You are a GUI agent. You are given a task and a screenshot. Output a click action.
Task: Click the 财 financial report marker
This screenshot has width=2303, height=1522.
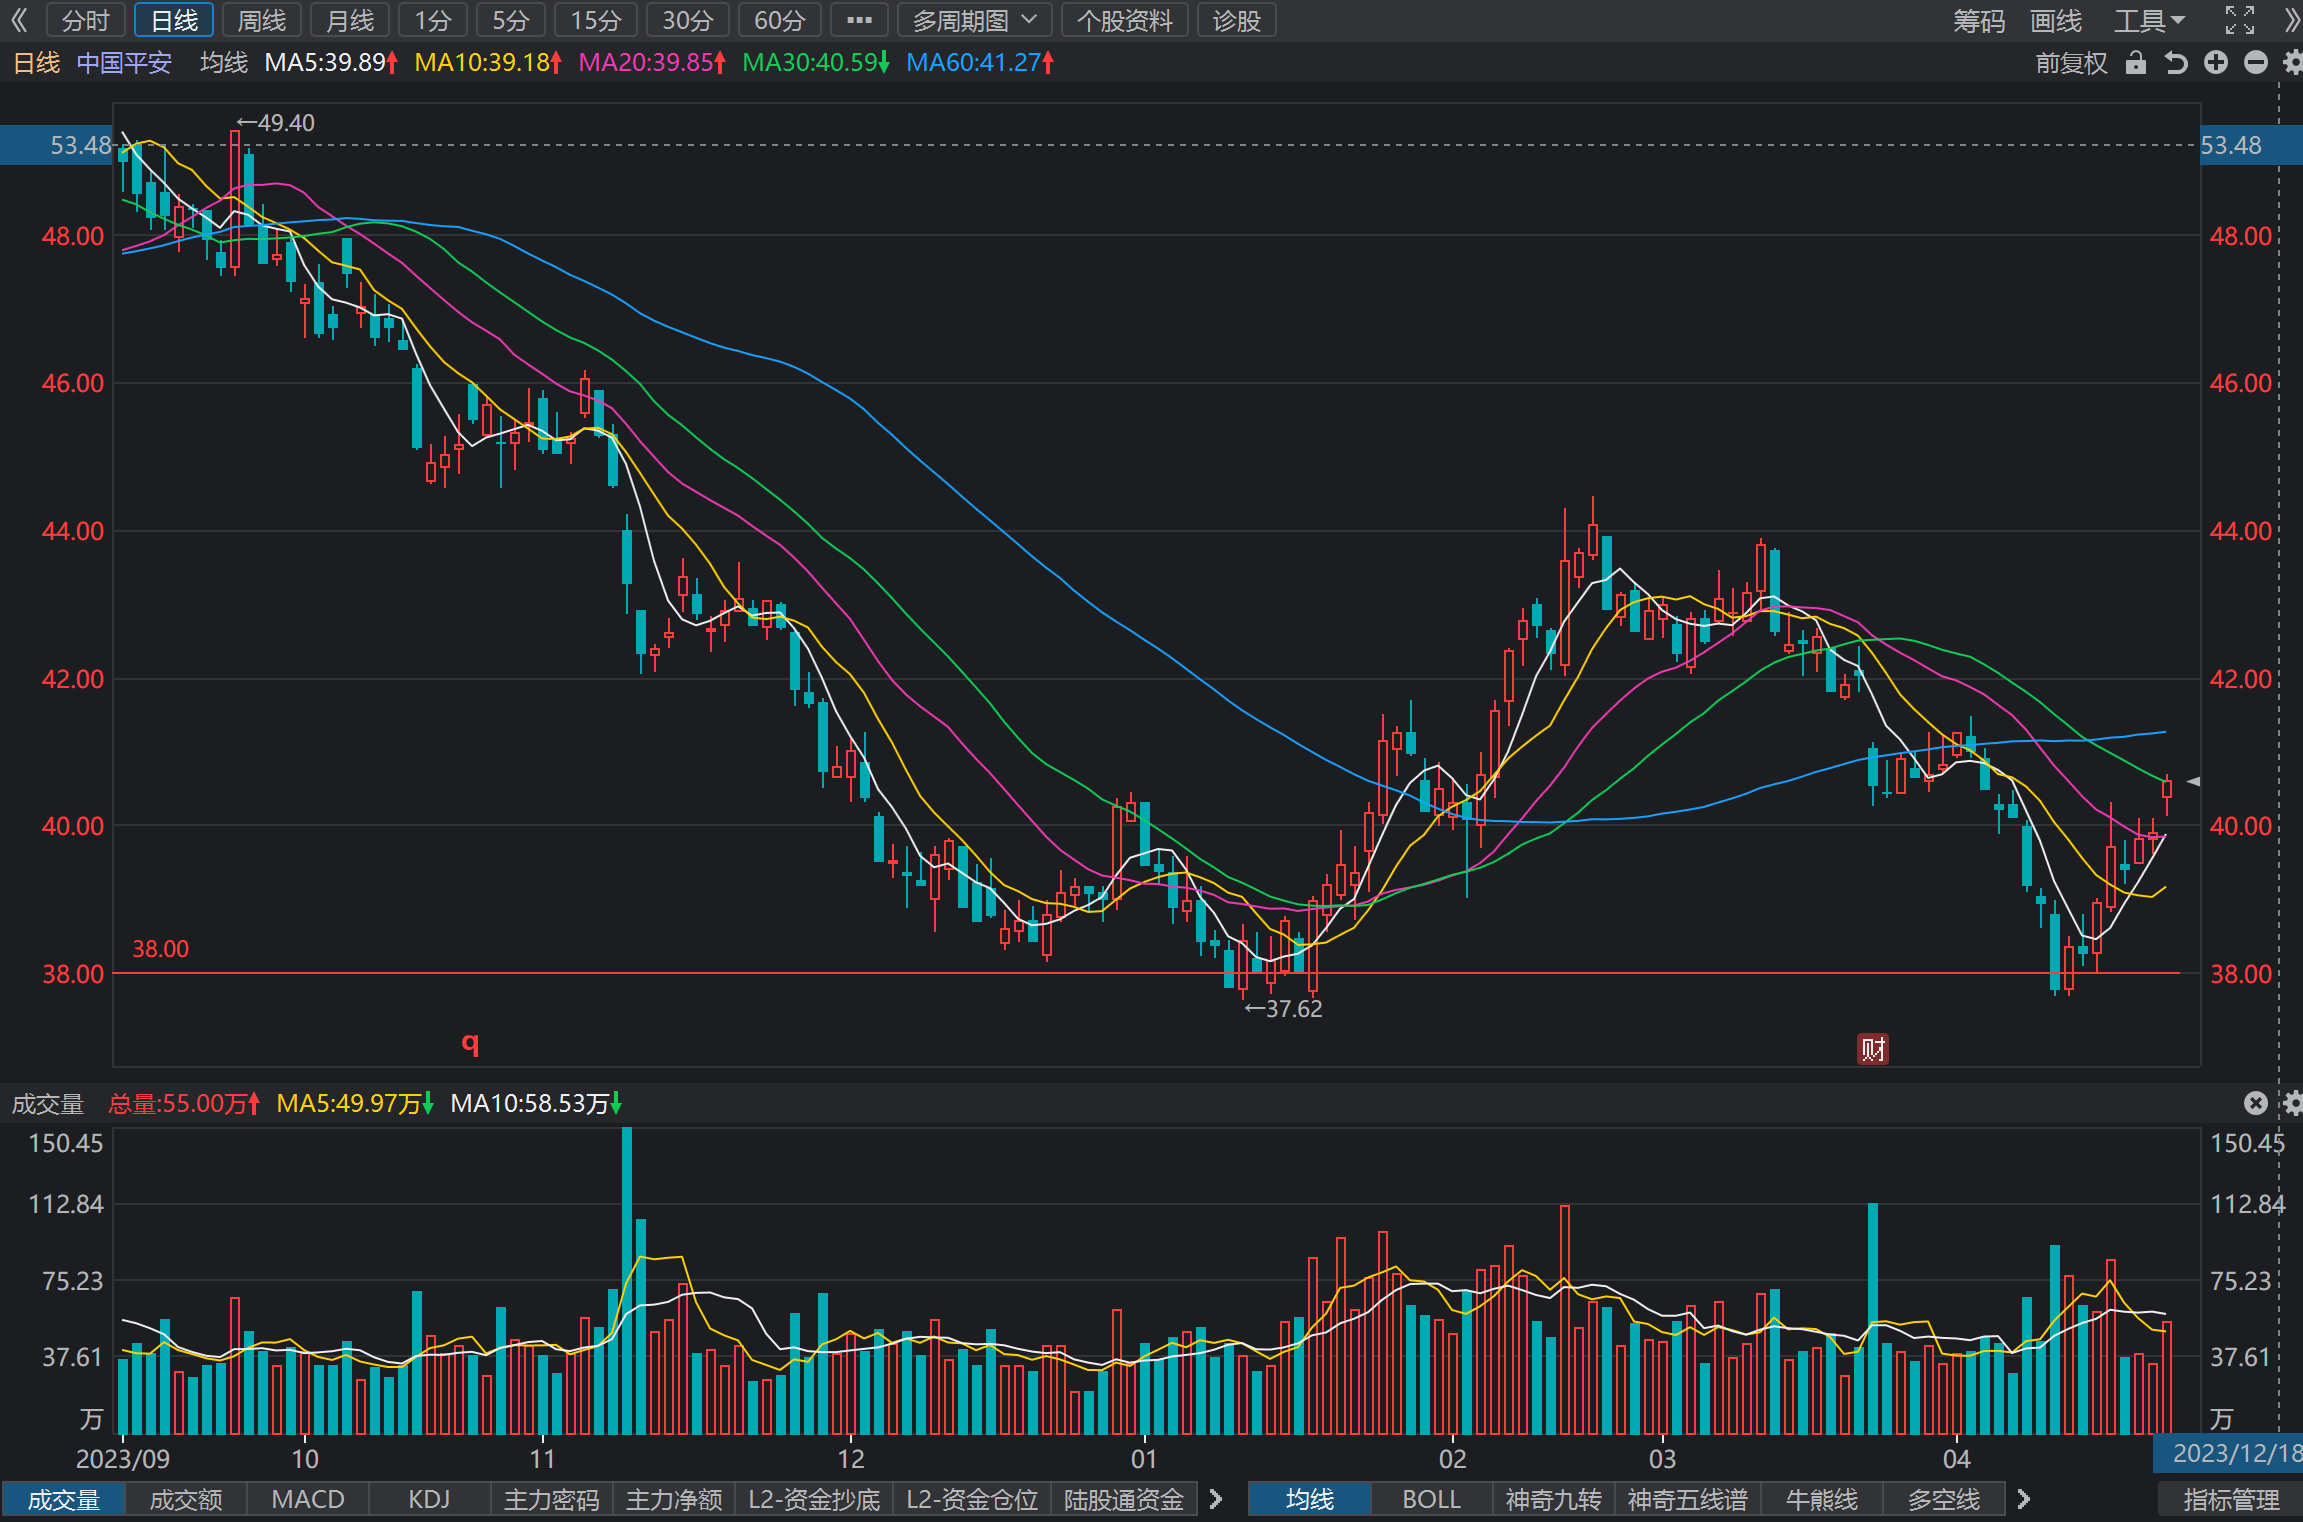pos(1873,1049)
